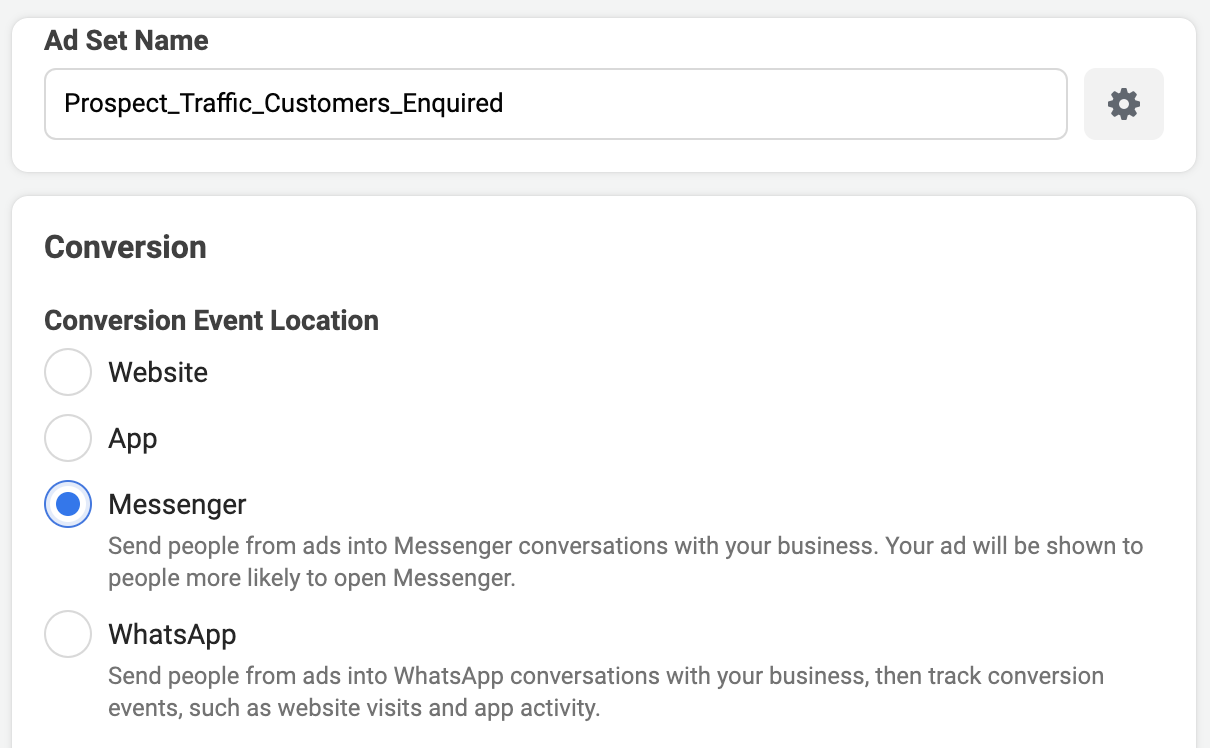Click the WhatsApp description paragraph
The image size is (1210, 748).
click(606, 692)
